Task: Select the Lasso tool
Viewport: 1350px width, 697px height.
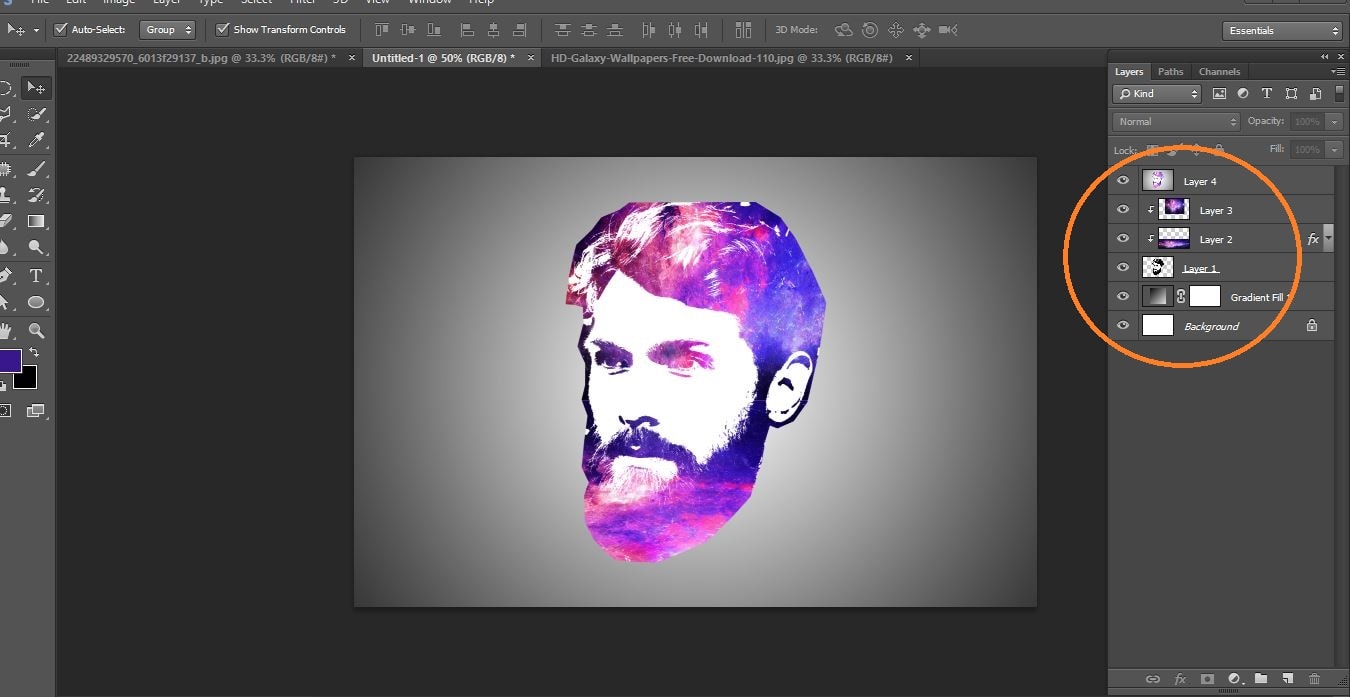Action: click(x=10, y=112)
